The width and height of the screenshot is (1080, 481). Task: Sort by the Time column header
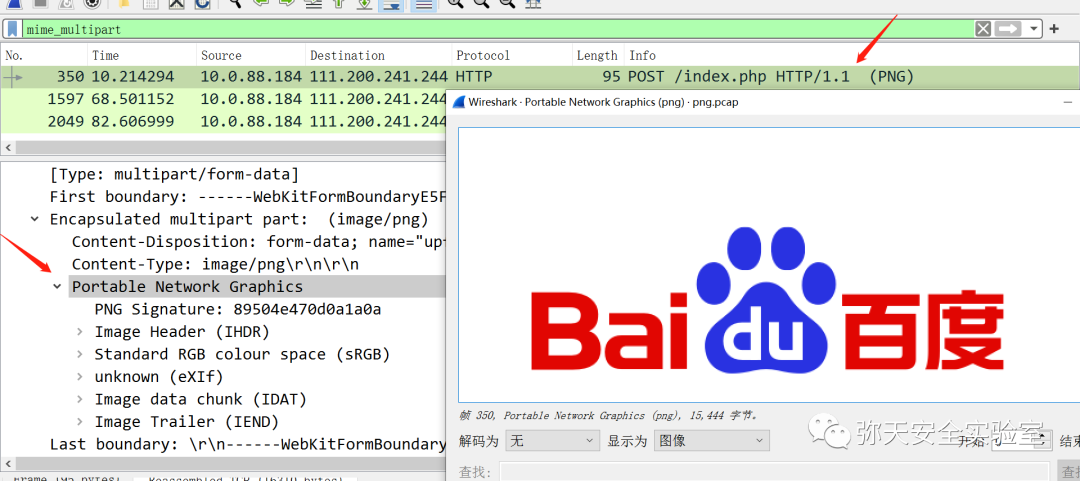click(x=142, y=55)
